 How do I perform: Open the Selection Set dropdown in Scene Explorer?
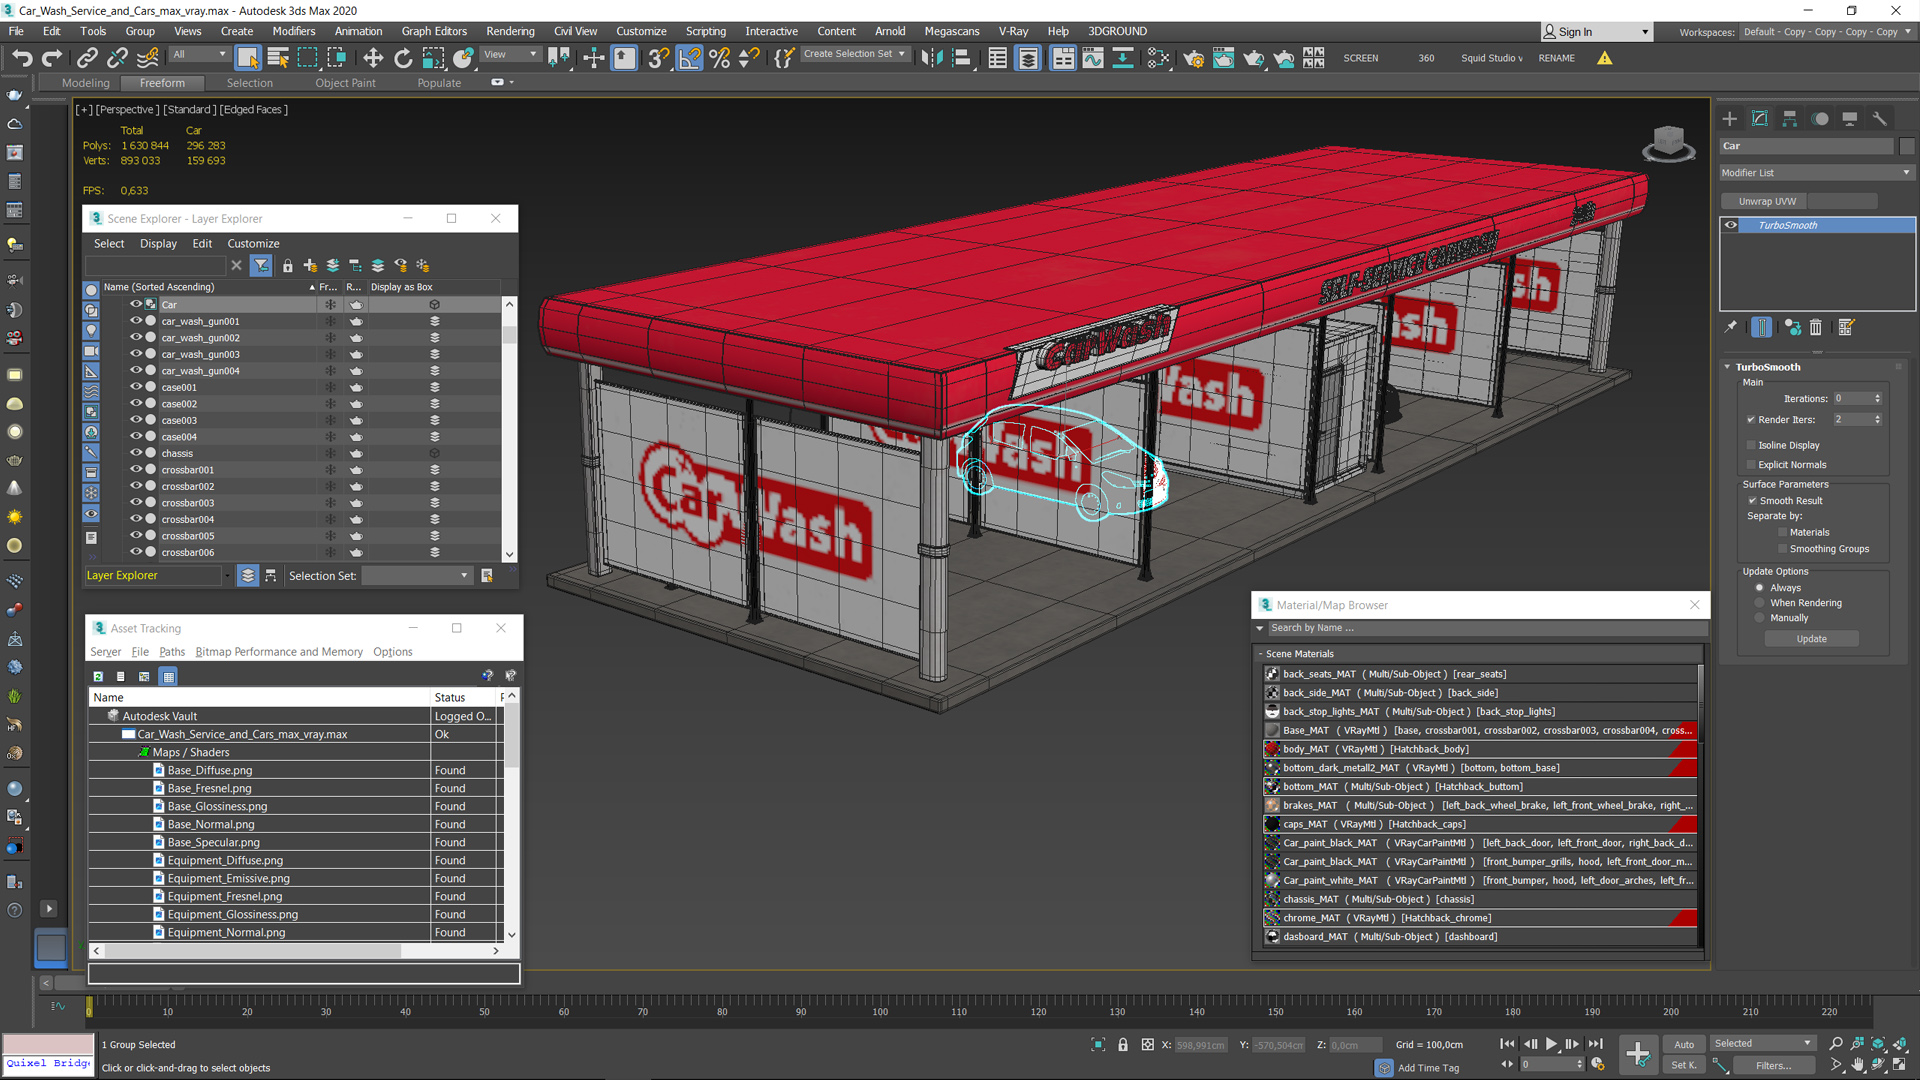(x=417, y=576)
